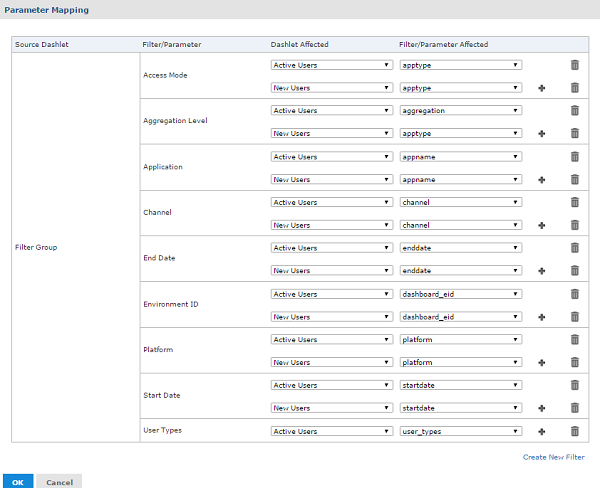Add another mapping for Channel
This screenshot has height=488, width=600.
click(x=541, y=225)
